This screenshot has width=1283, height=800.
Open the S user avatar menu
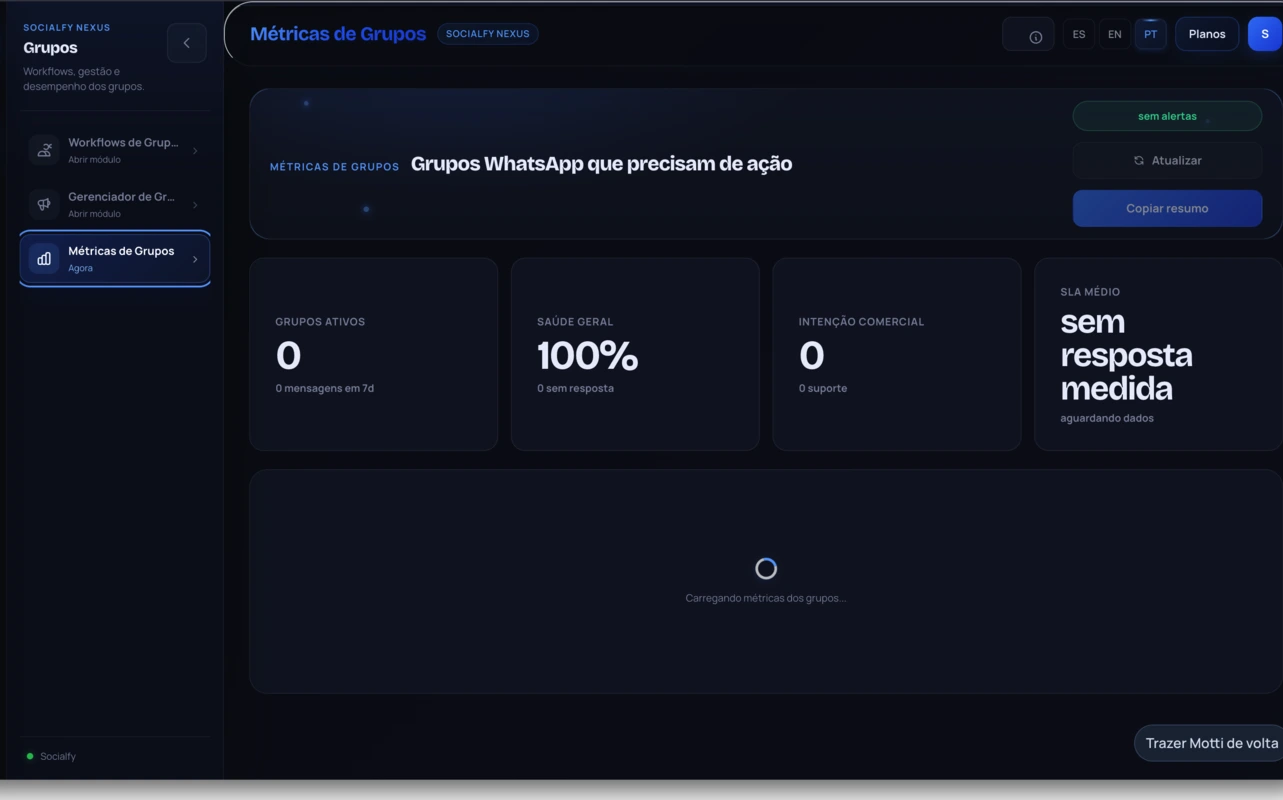pyautogui.click(x=1265, y=34)
